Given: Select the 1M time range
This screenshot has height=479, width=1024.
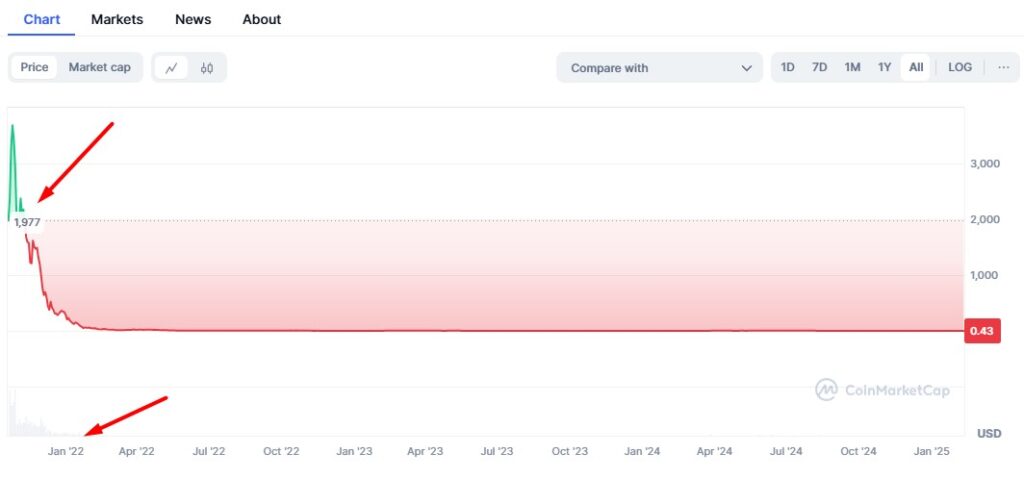Looking at the screenshot, I should (852, 67).
